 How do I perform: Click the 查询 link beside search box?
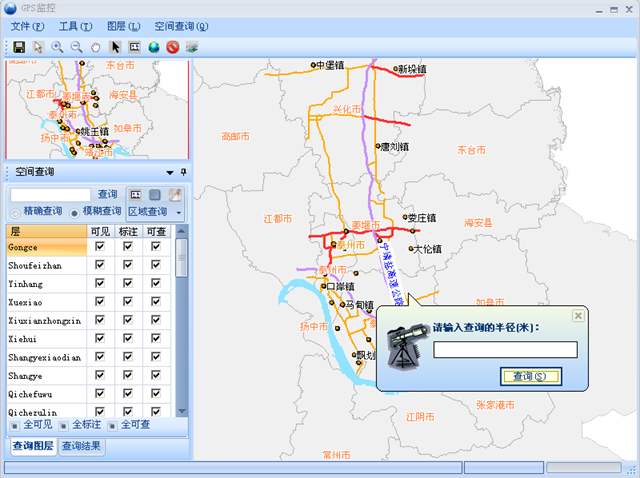(107, 194)
